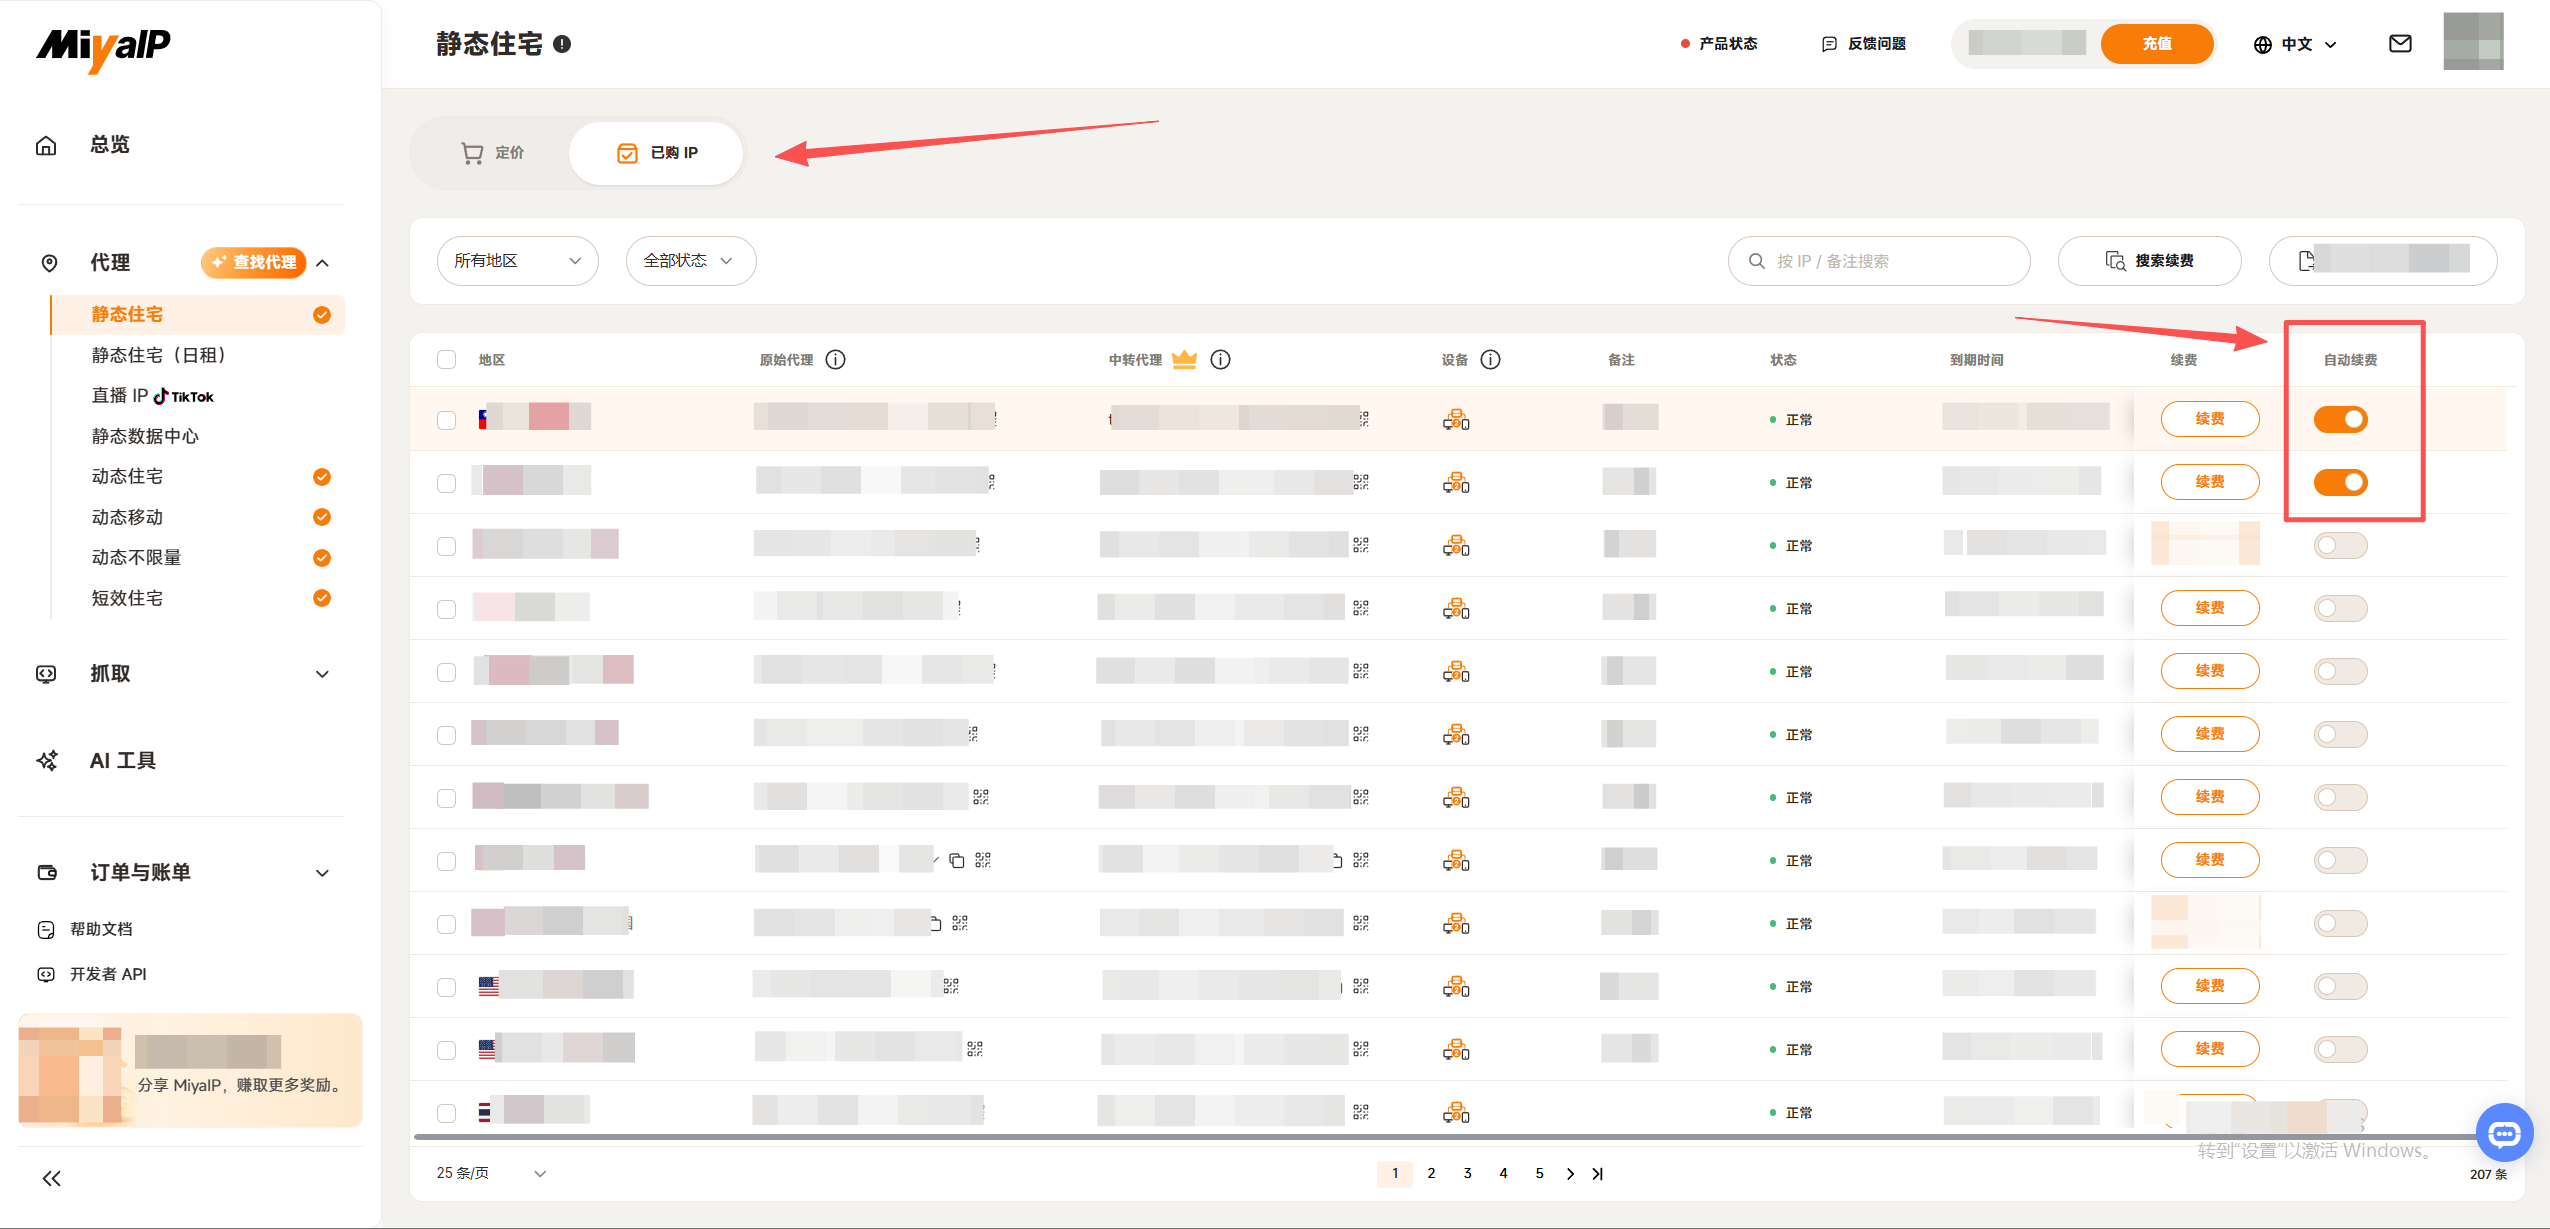Open the mail inbox icon
Screen dimensions: 2550x1229
tap(2400, 44)
